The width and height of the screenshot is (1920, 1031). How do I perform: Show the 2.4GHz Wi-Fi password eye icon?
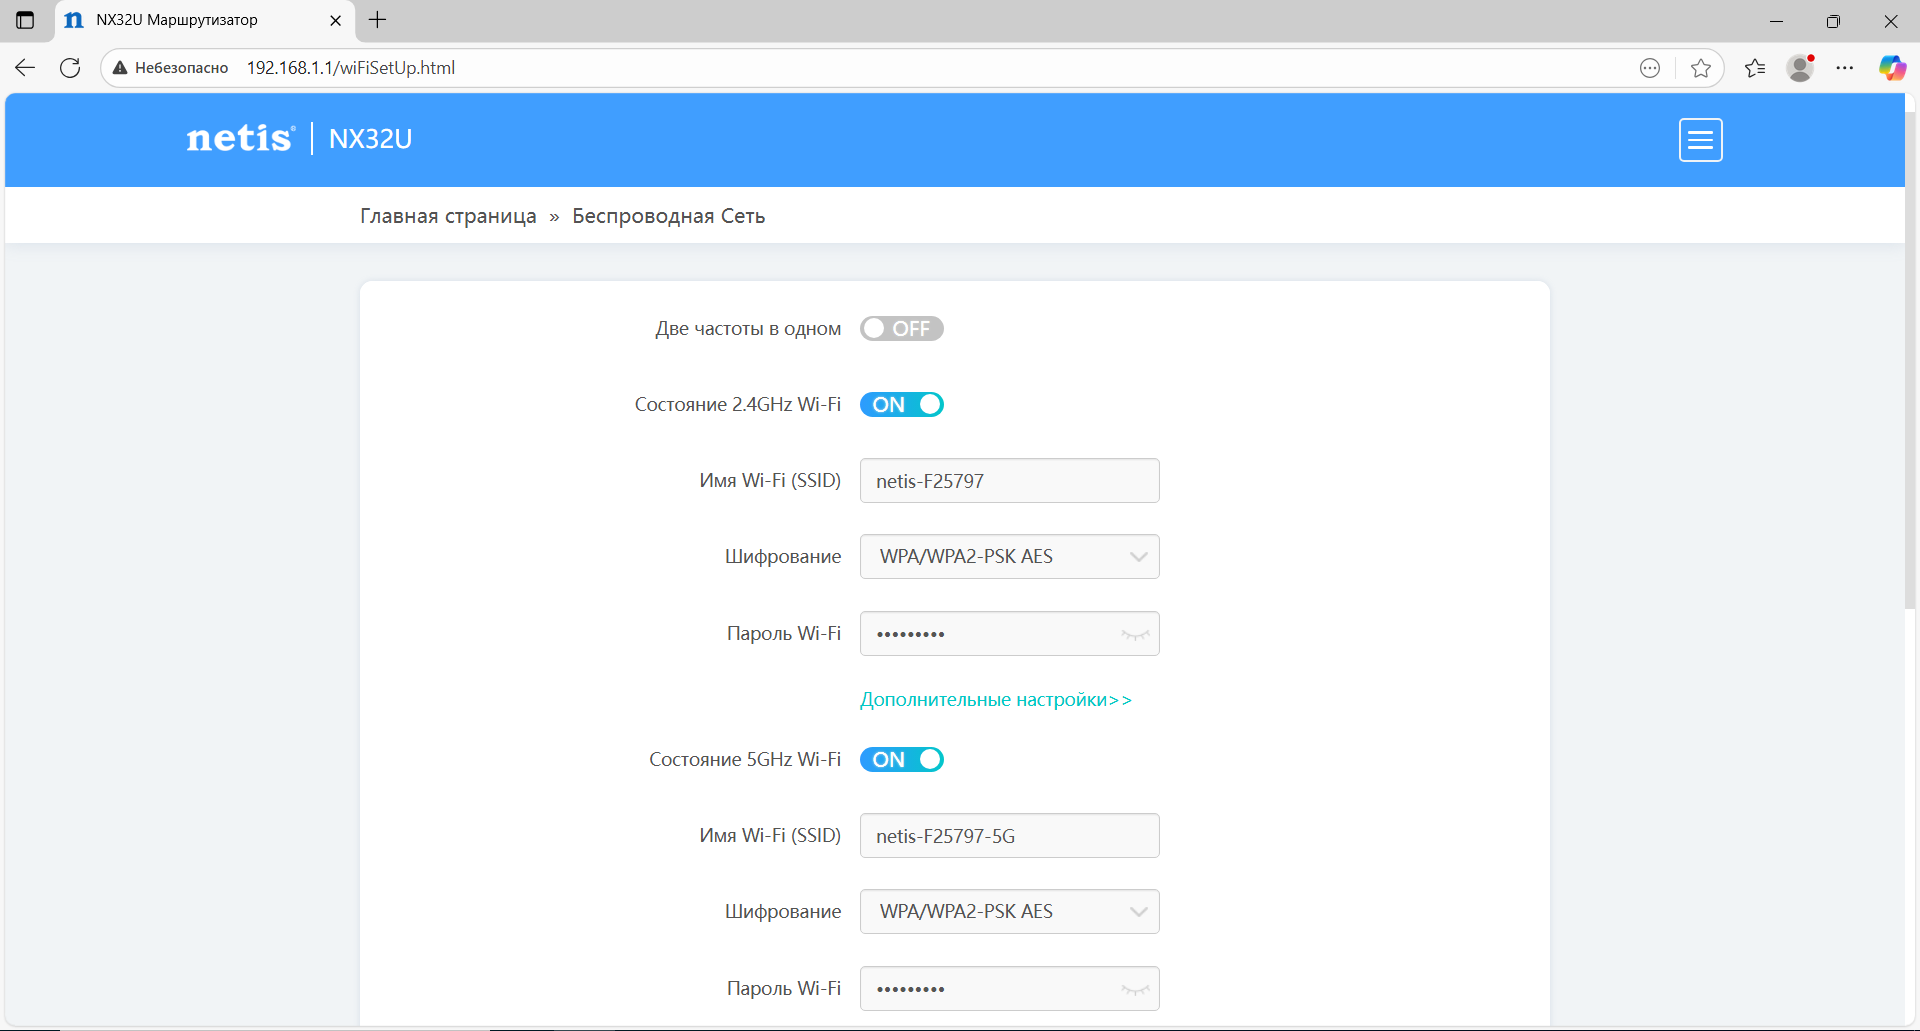click(1135, 634)
